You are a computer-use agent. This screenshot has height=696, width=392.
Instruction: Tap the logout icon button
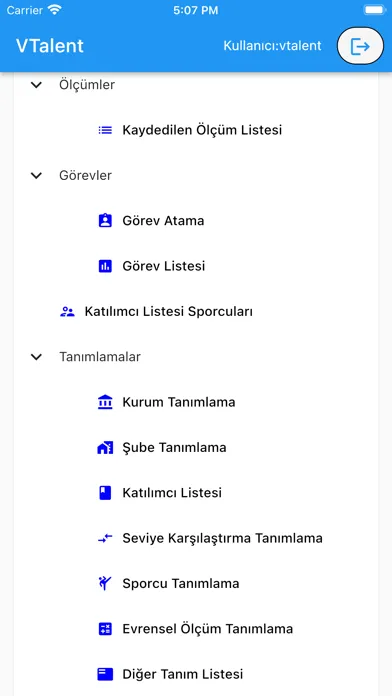coord(360,46)
